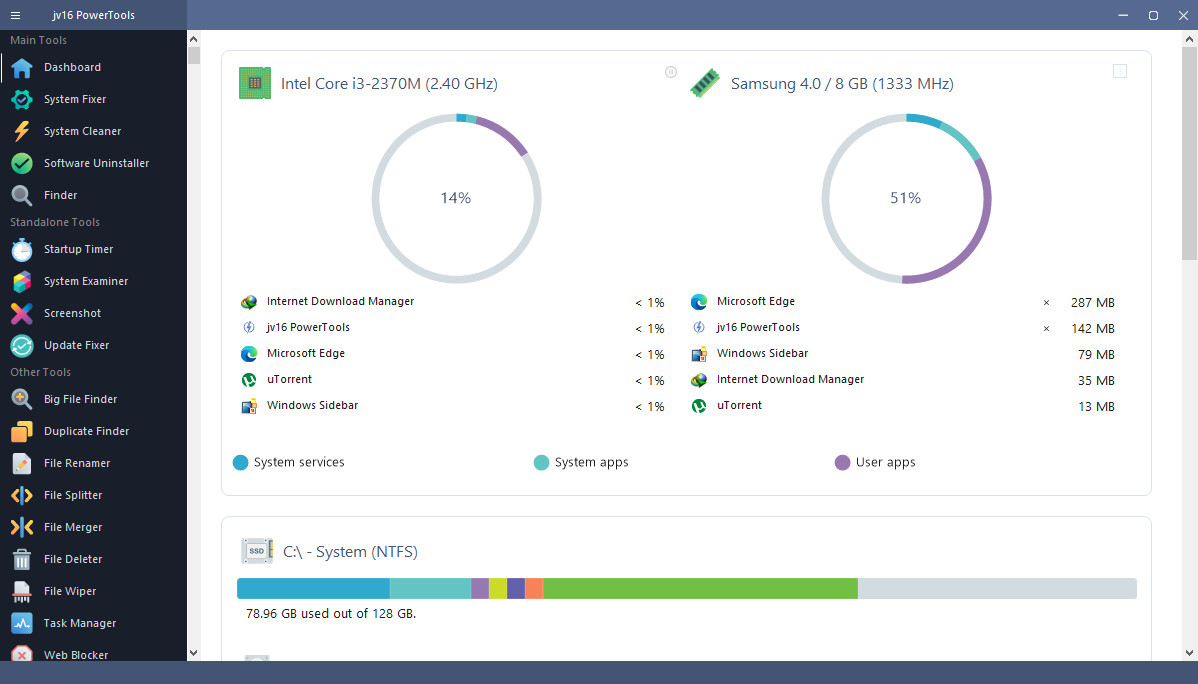This screenshot has height=684, width=1198.
Task: Click the main panel scrollbar down arrow
Action: [1190, 653]
